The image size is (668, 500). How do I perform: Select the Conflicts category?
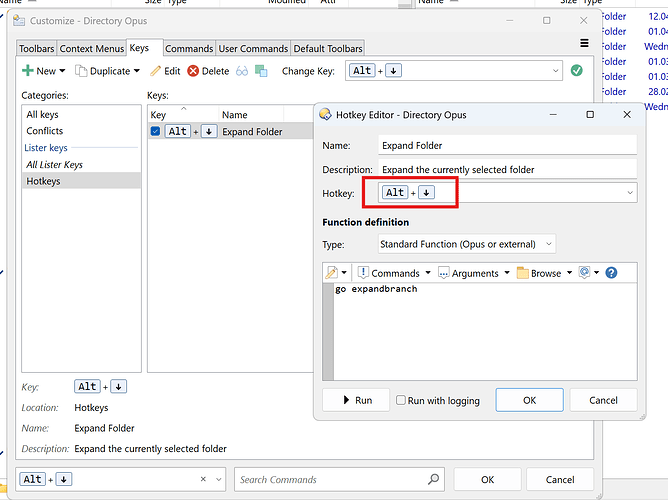[x=81, y=131]
